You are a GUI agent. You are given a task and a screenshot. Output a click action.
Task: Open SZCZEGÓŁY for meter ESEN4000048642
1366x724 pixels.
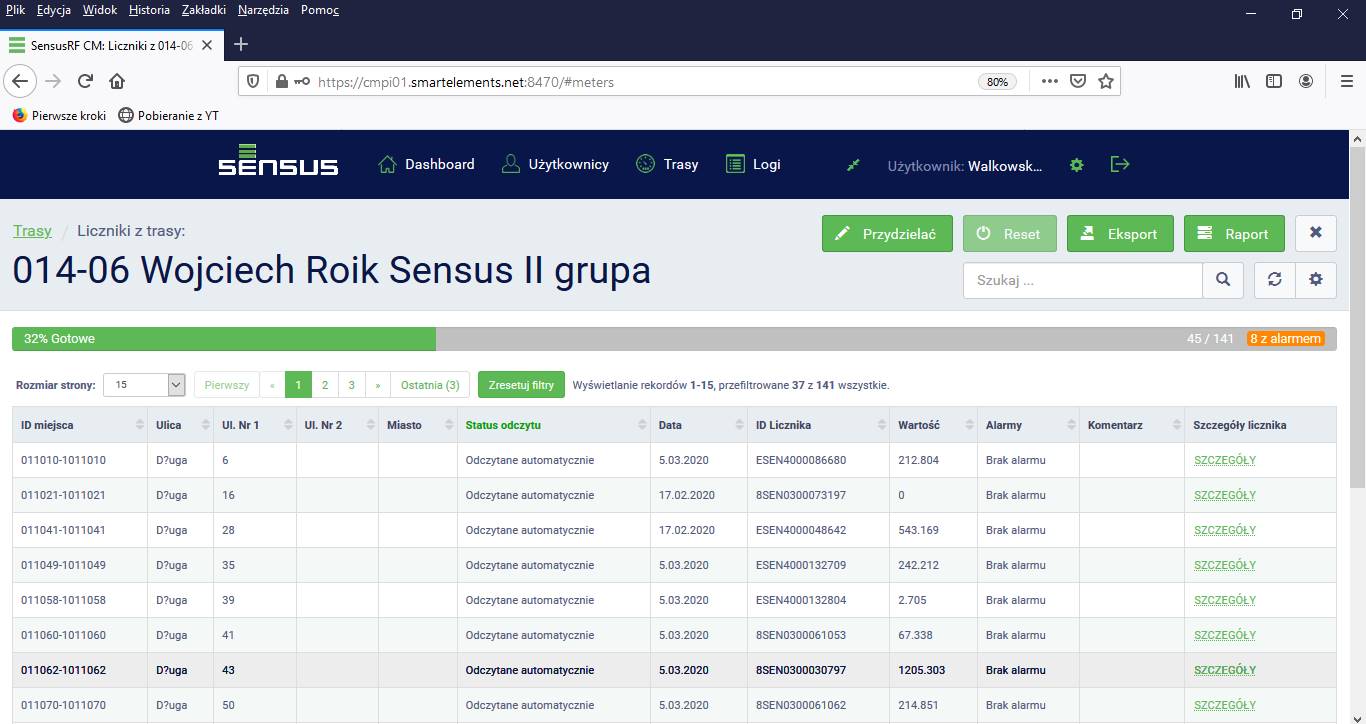pyautogui.click(x=1225, y=530)
